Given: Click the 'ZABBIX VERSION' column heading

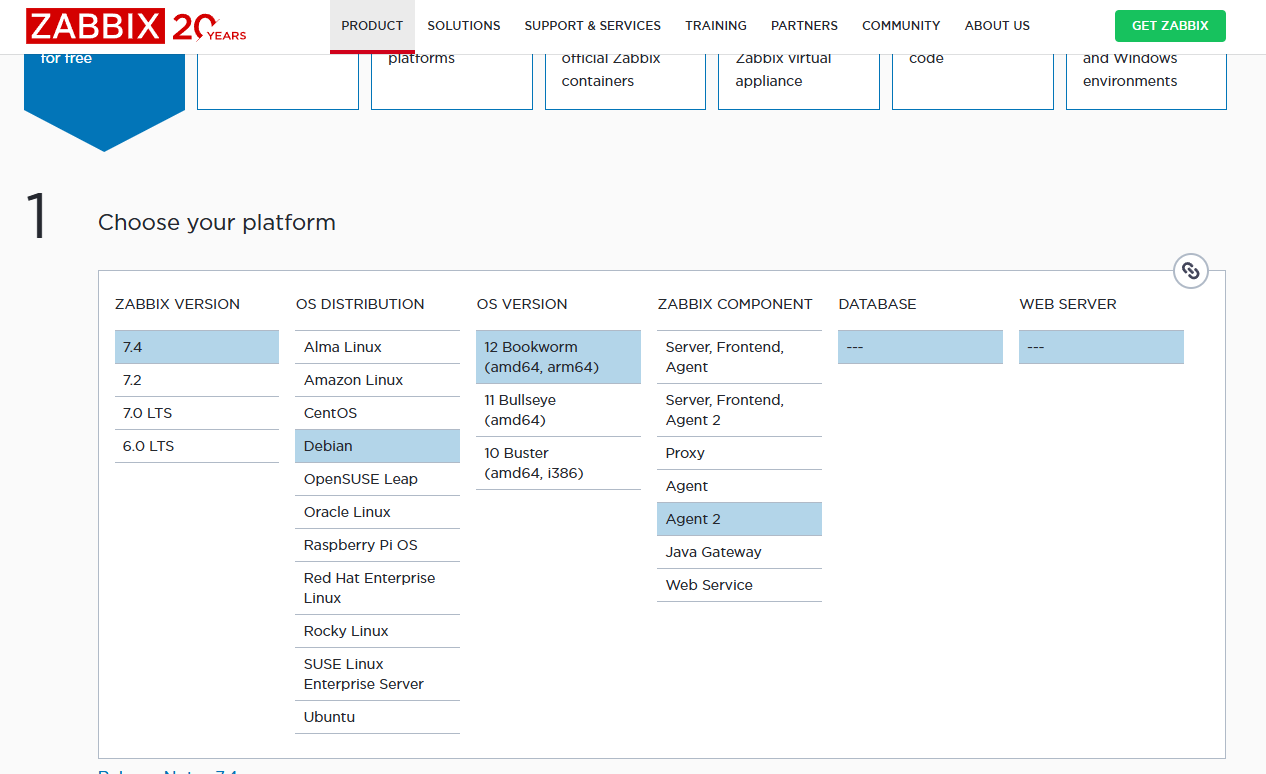Looking at the screenshot, I should pyautogui.click(x=178, y=304).
